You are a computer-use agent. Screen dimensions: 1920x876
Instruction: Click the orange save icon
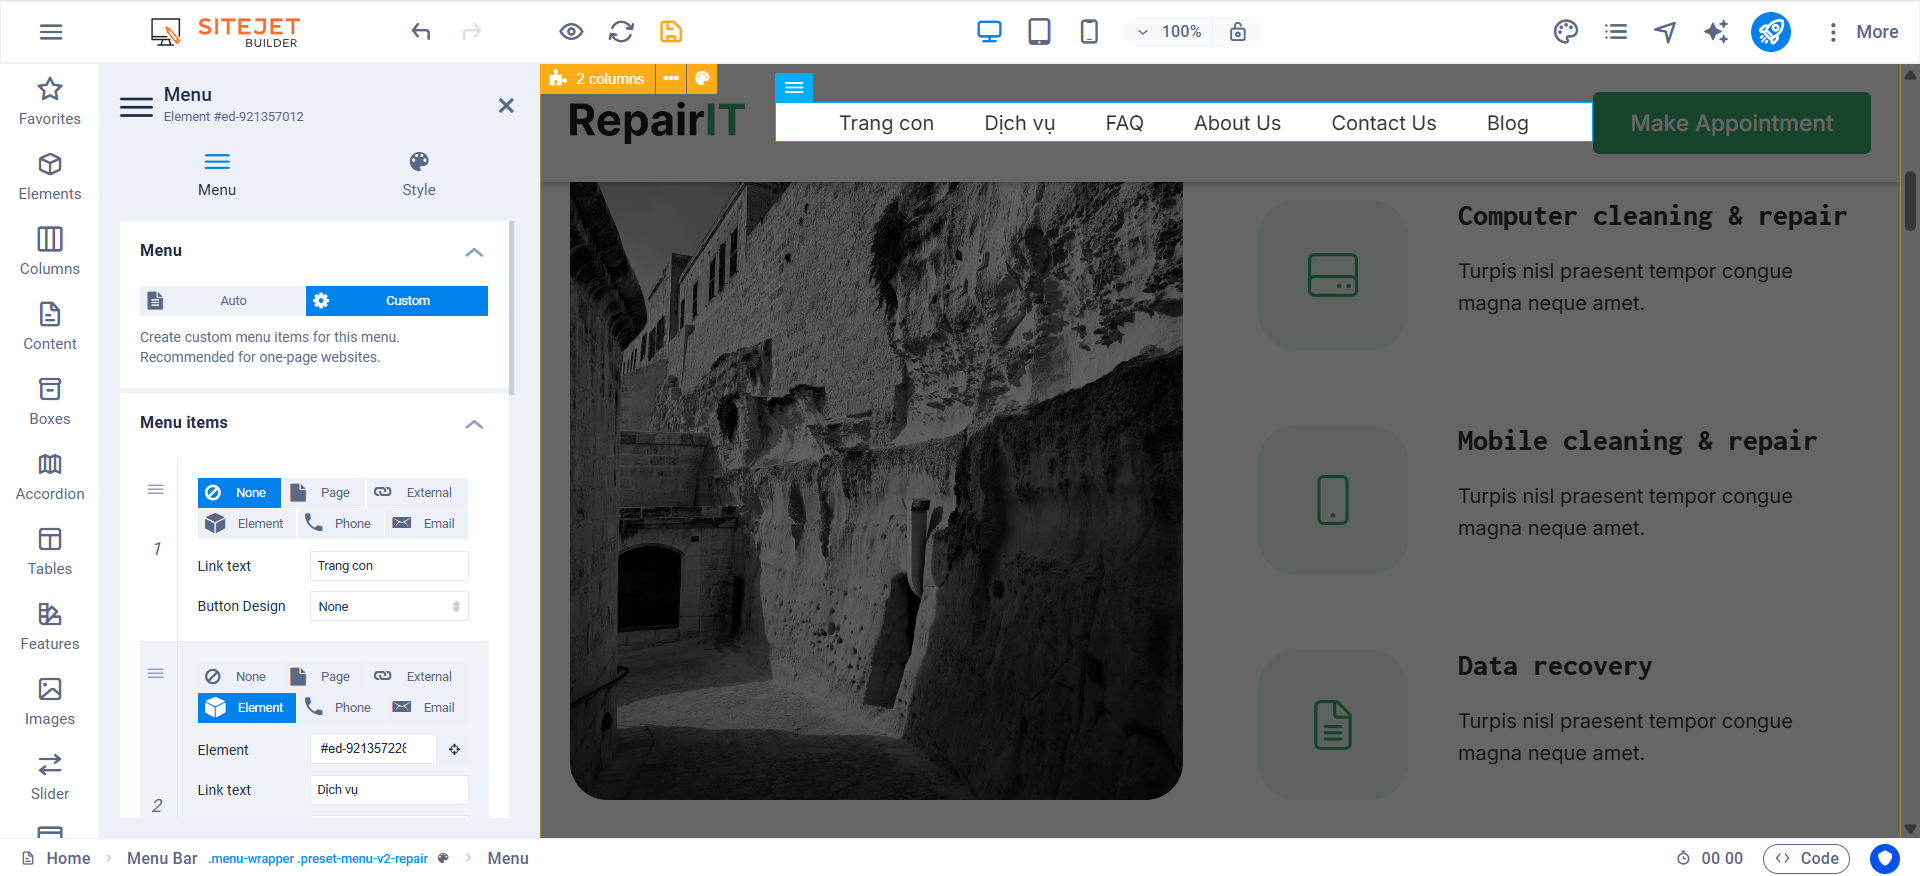pos(671,32)
